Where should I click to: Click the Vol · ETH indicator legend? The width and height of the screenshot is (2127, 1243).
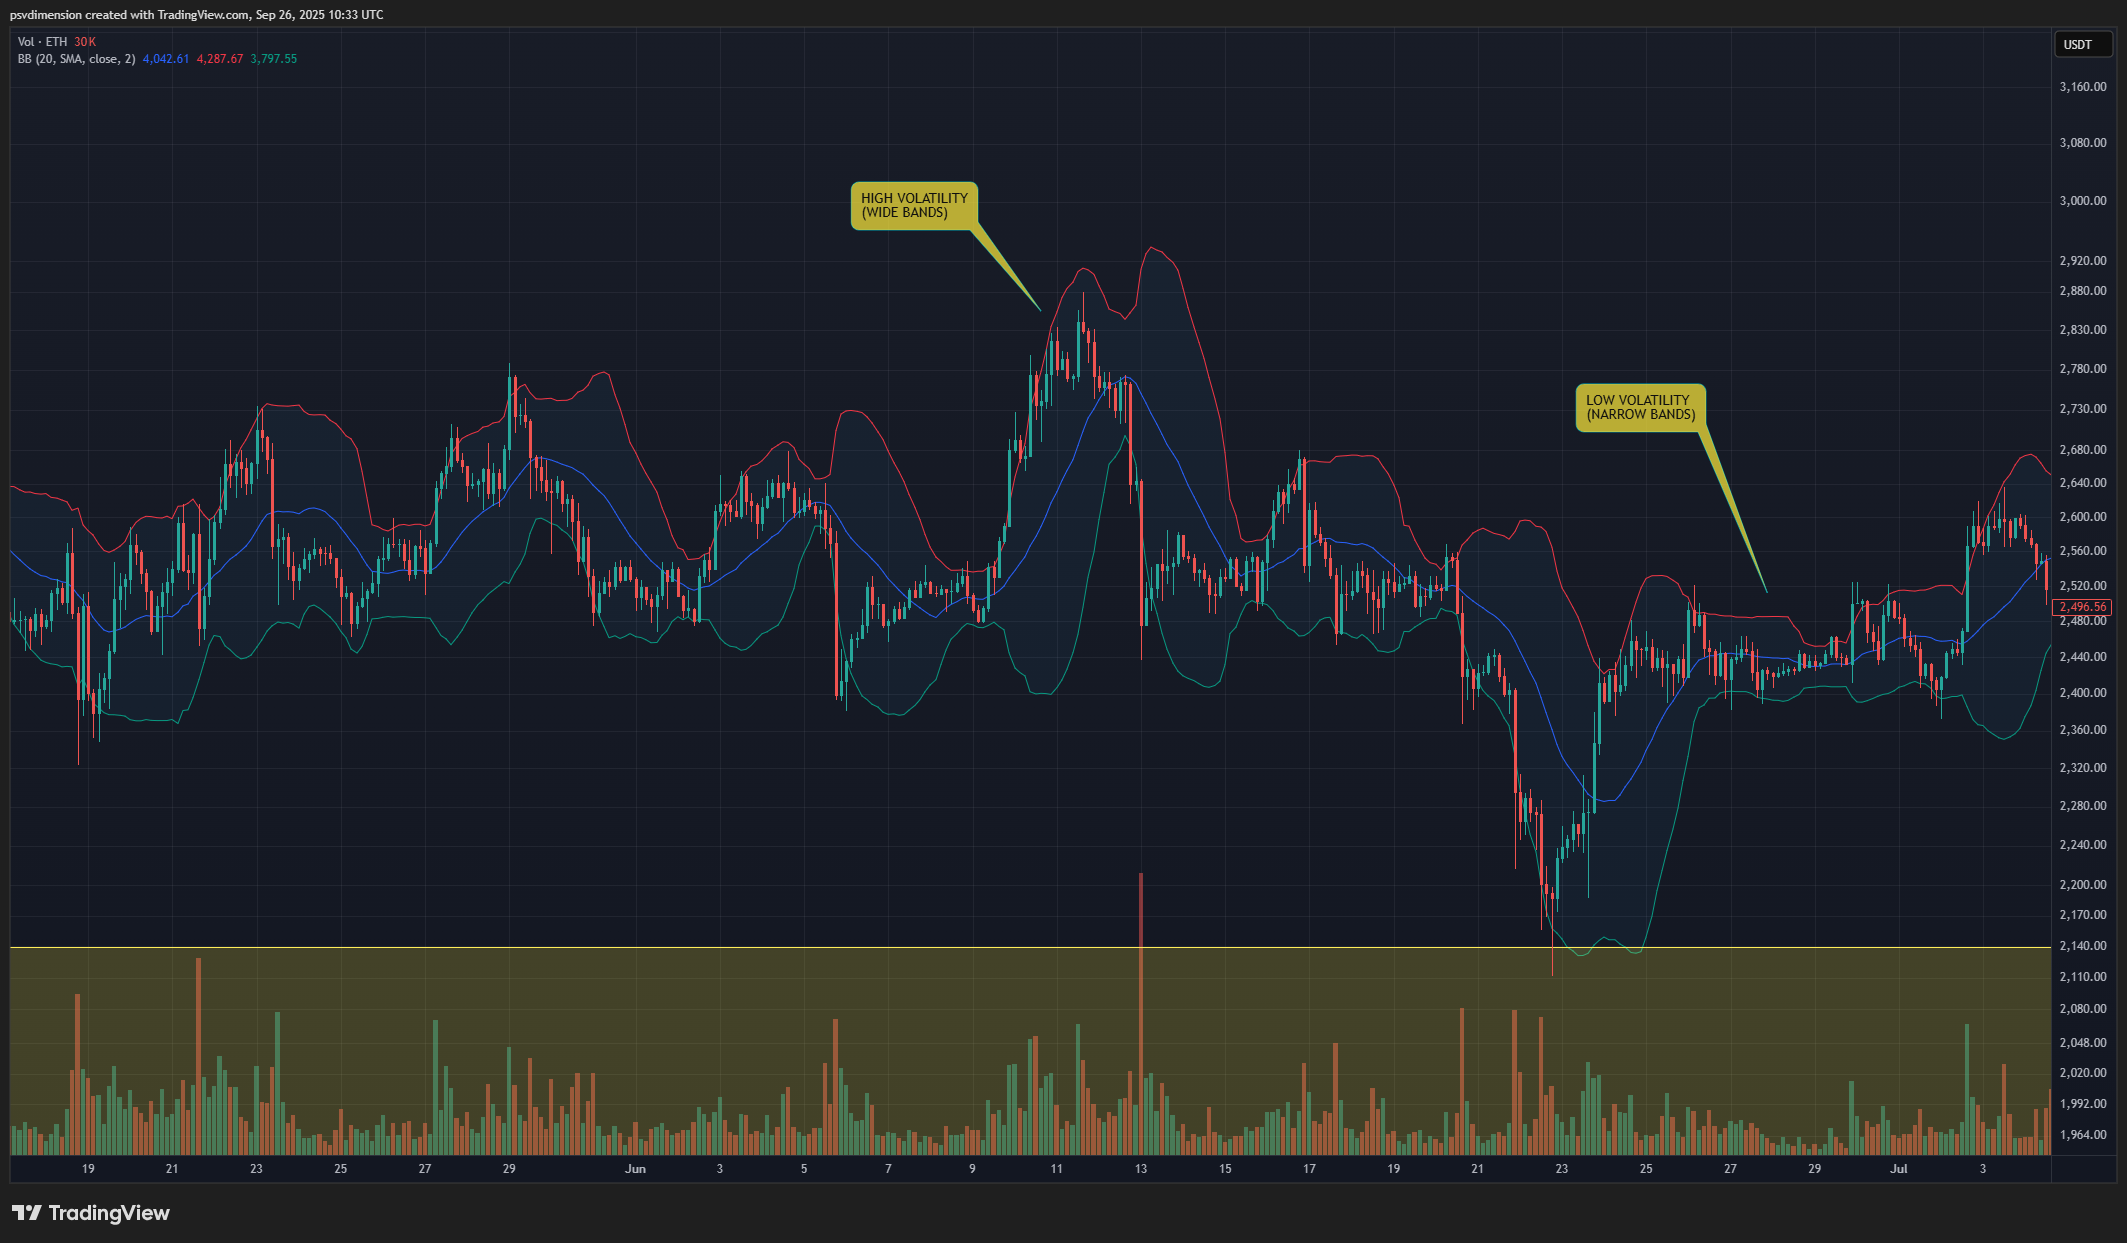[x=42, y=42]
